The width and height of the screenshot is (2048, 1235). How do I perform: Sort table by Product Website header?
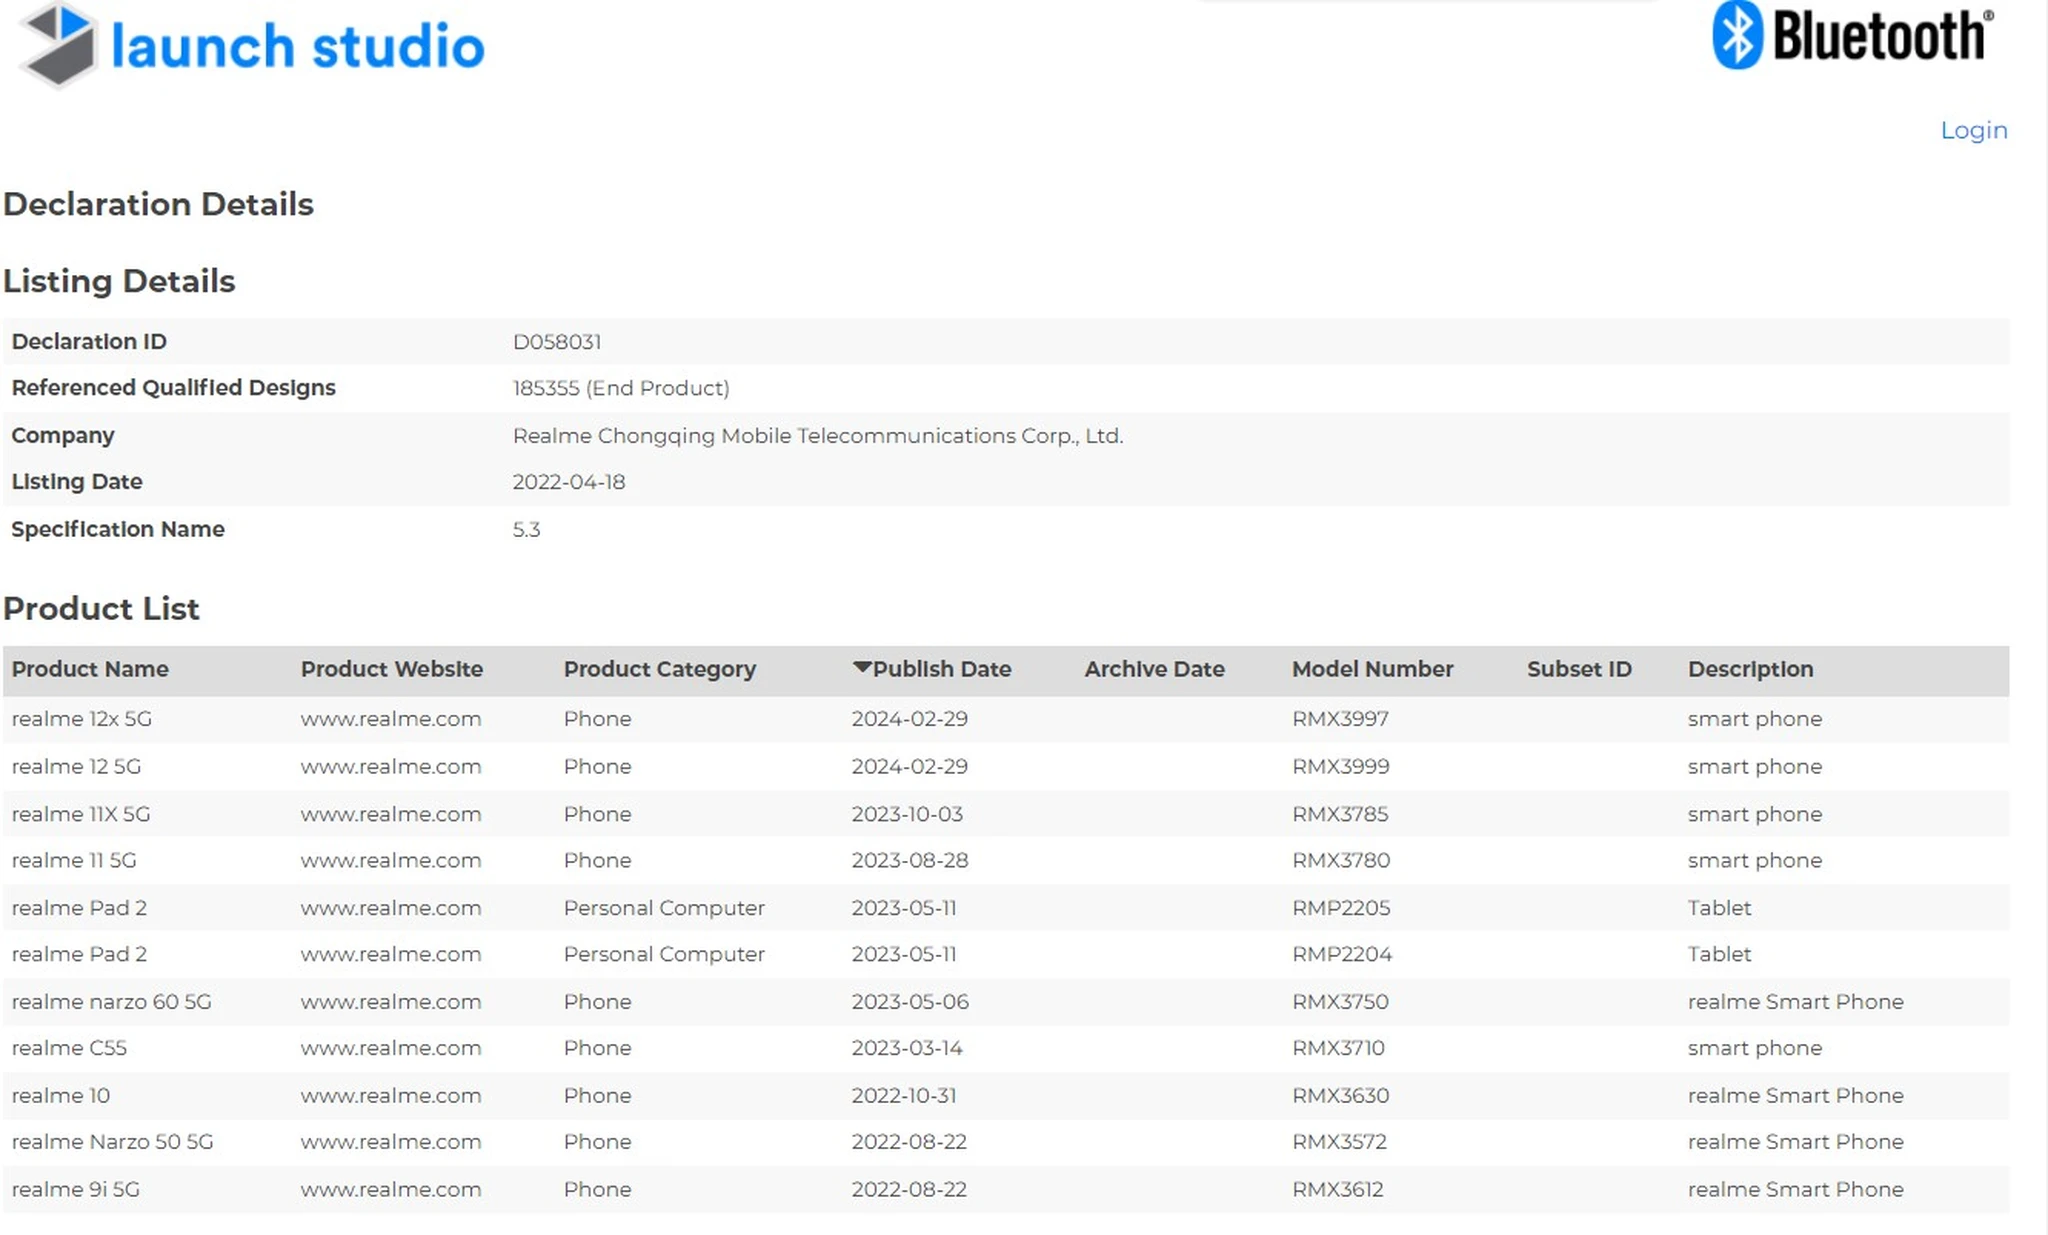[392, 669]
